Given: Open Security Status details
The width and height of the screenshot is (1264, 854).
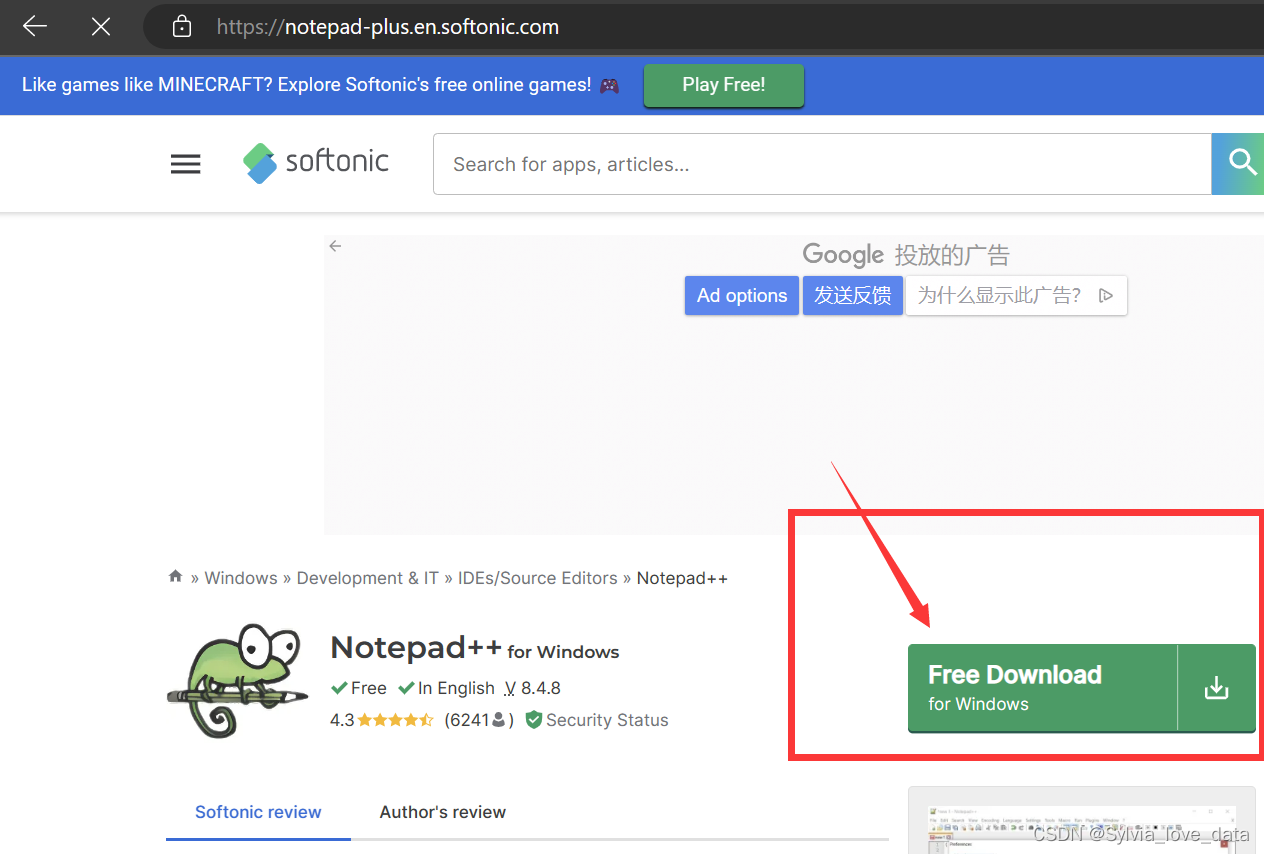Looking at the screenshot, I should (x=597, y=720).
